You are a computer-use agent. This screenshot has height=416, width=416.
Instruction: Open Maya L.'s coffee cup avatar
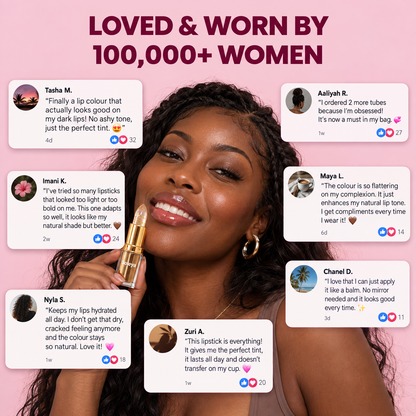click(x=301, y=184)
